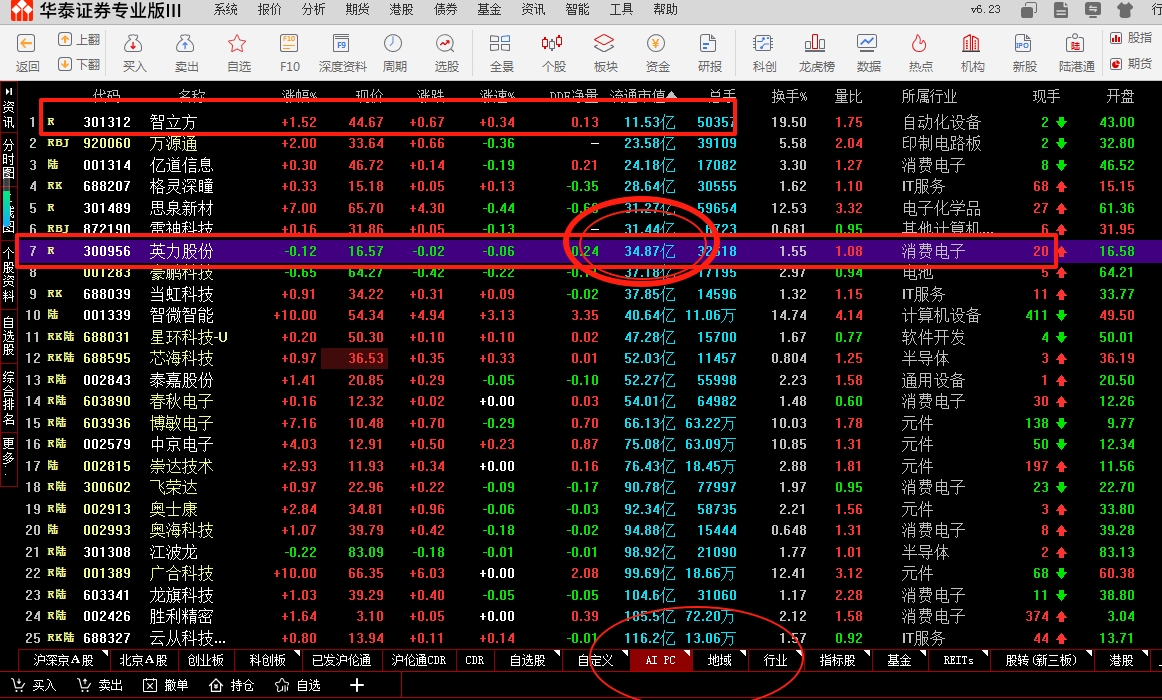
Task: Open the 资讯 menu in menu bar
Action: pos(533,10)
